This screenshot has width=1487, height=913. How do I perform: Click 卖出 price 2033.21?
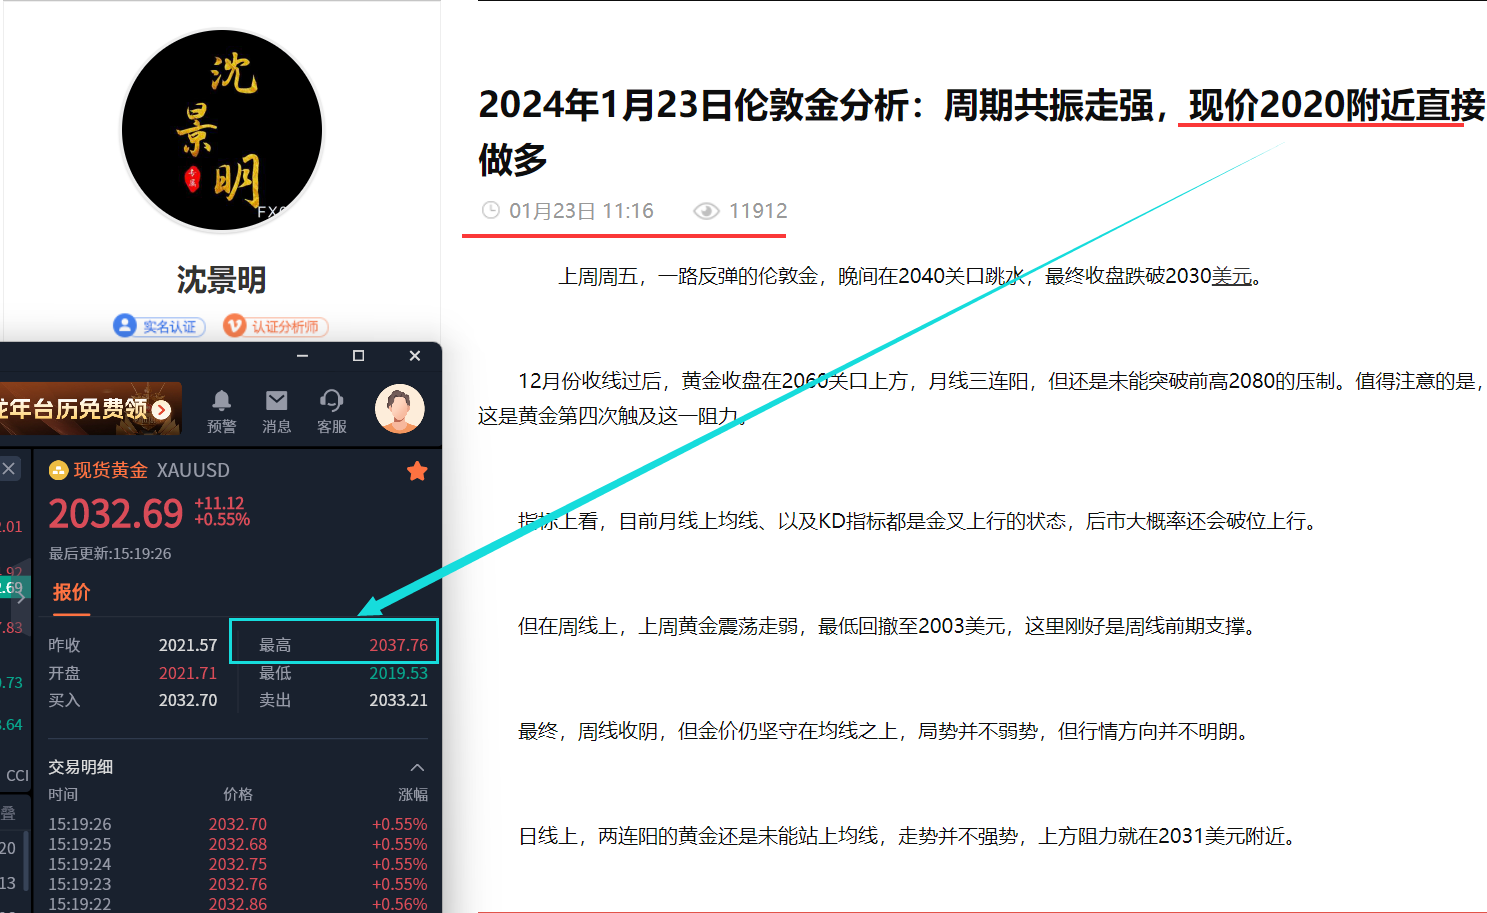(398, 701)
